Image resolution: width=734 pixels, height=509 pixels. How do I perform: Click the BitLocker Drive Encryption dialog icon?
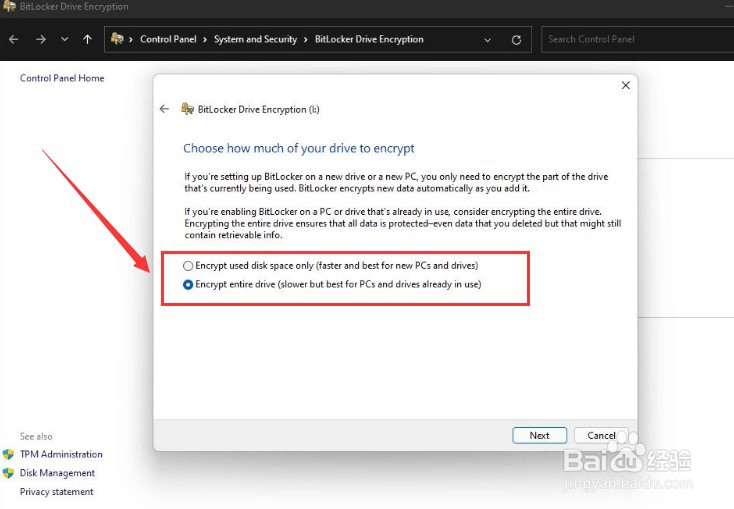[188, 109]
